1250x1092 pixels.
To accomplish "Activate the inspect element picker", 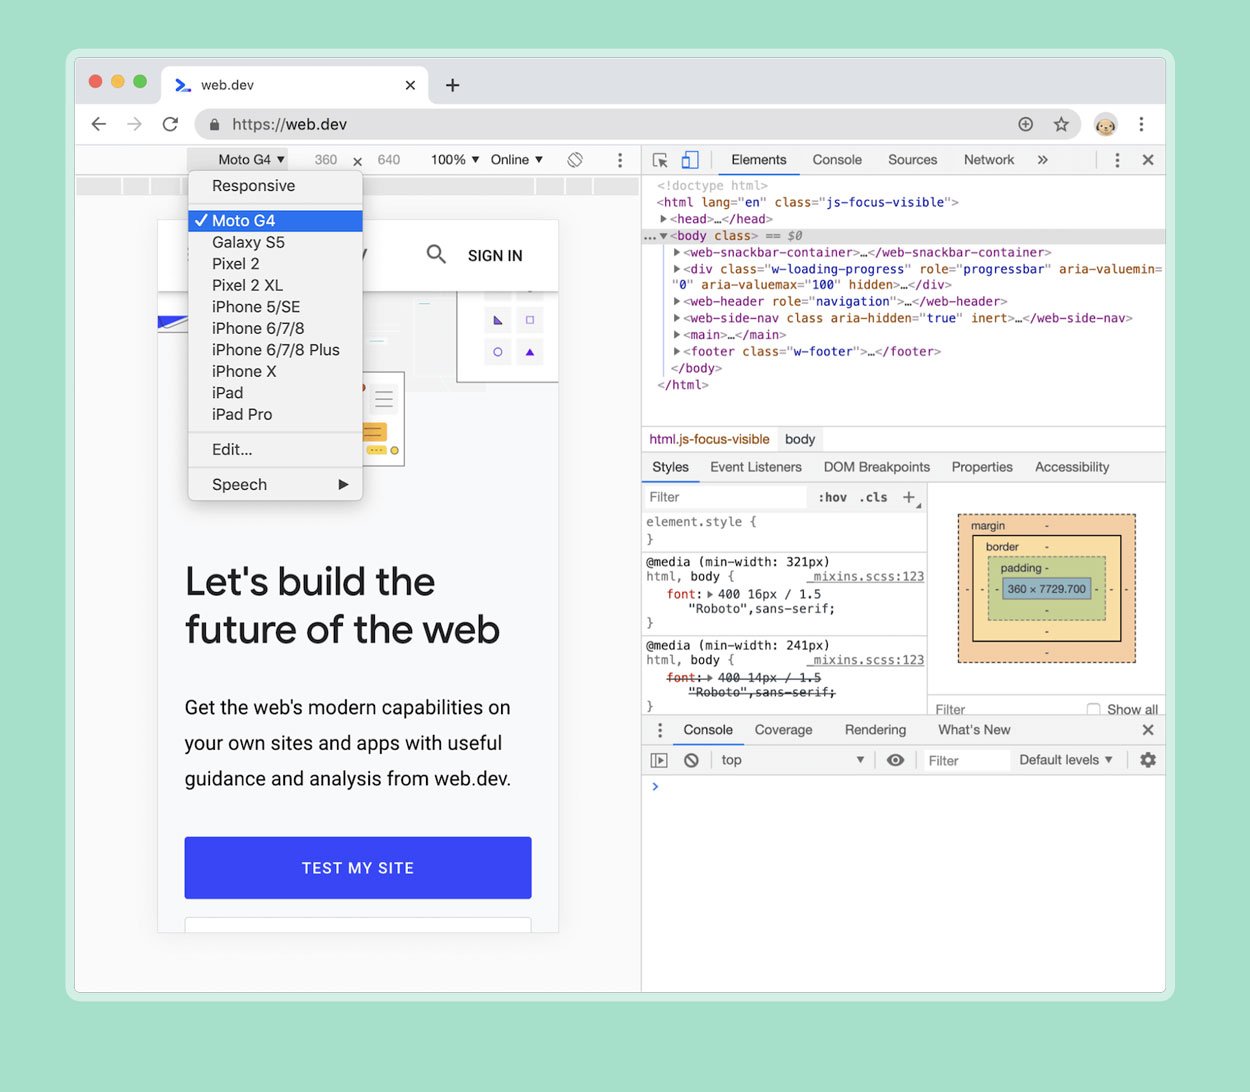I will point(660,160).
